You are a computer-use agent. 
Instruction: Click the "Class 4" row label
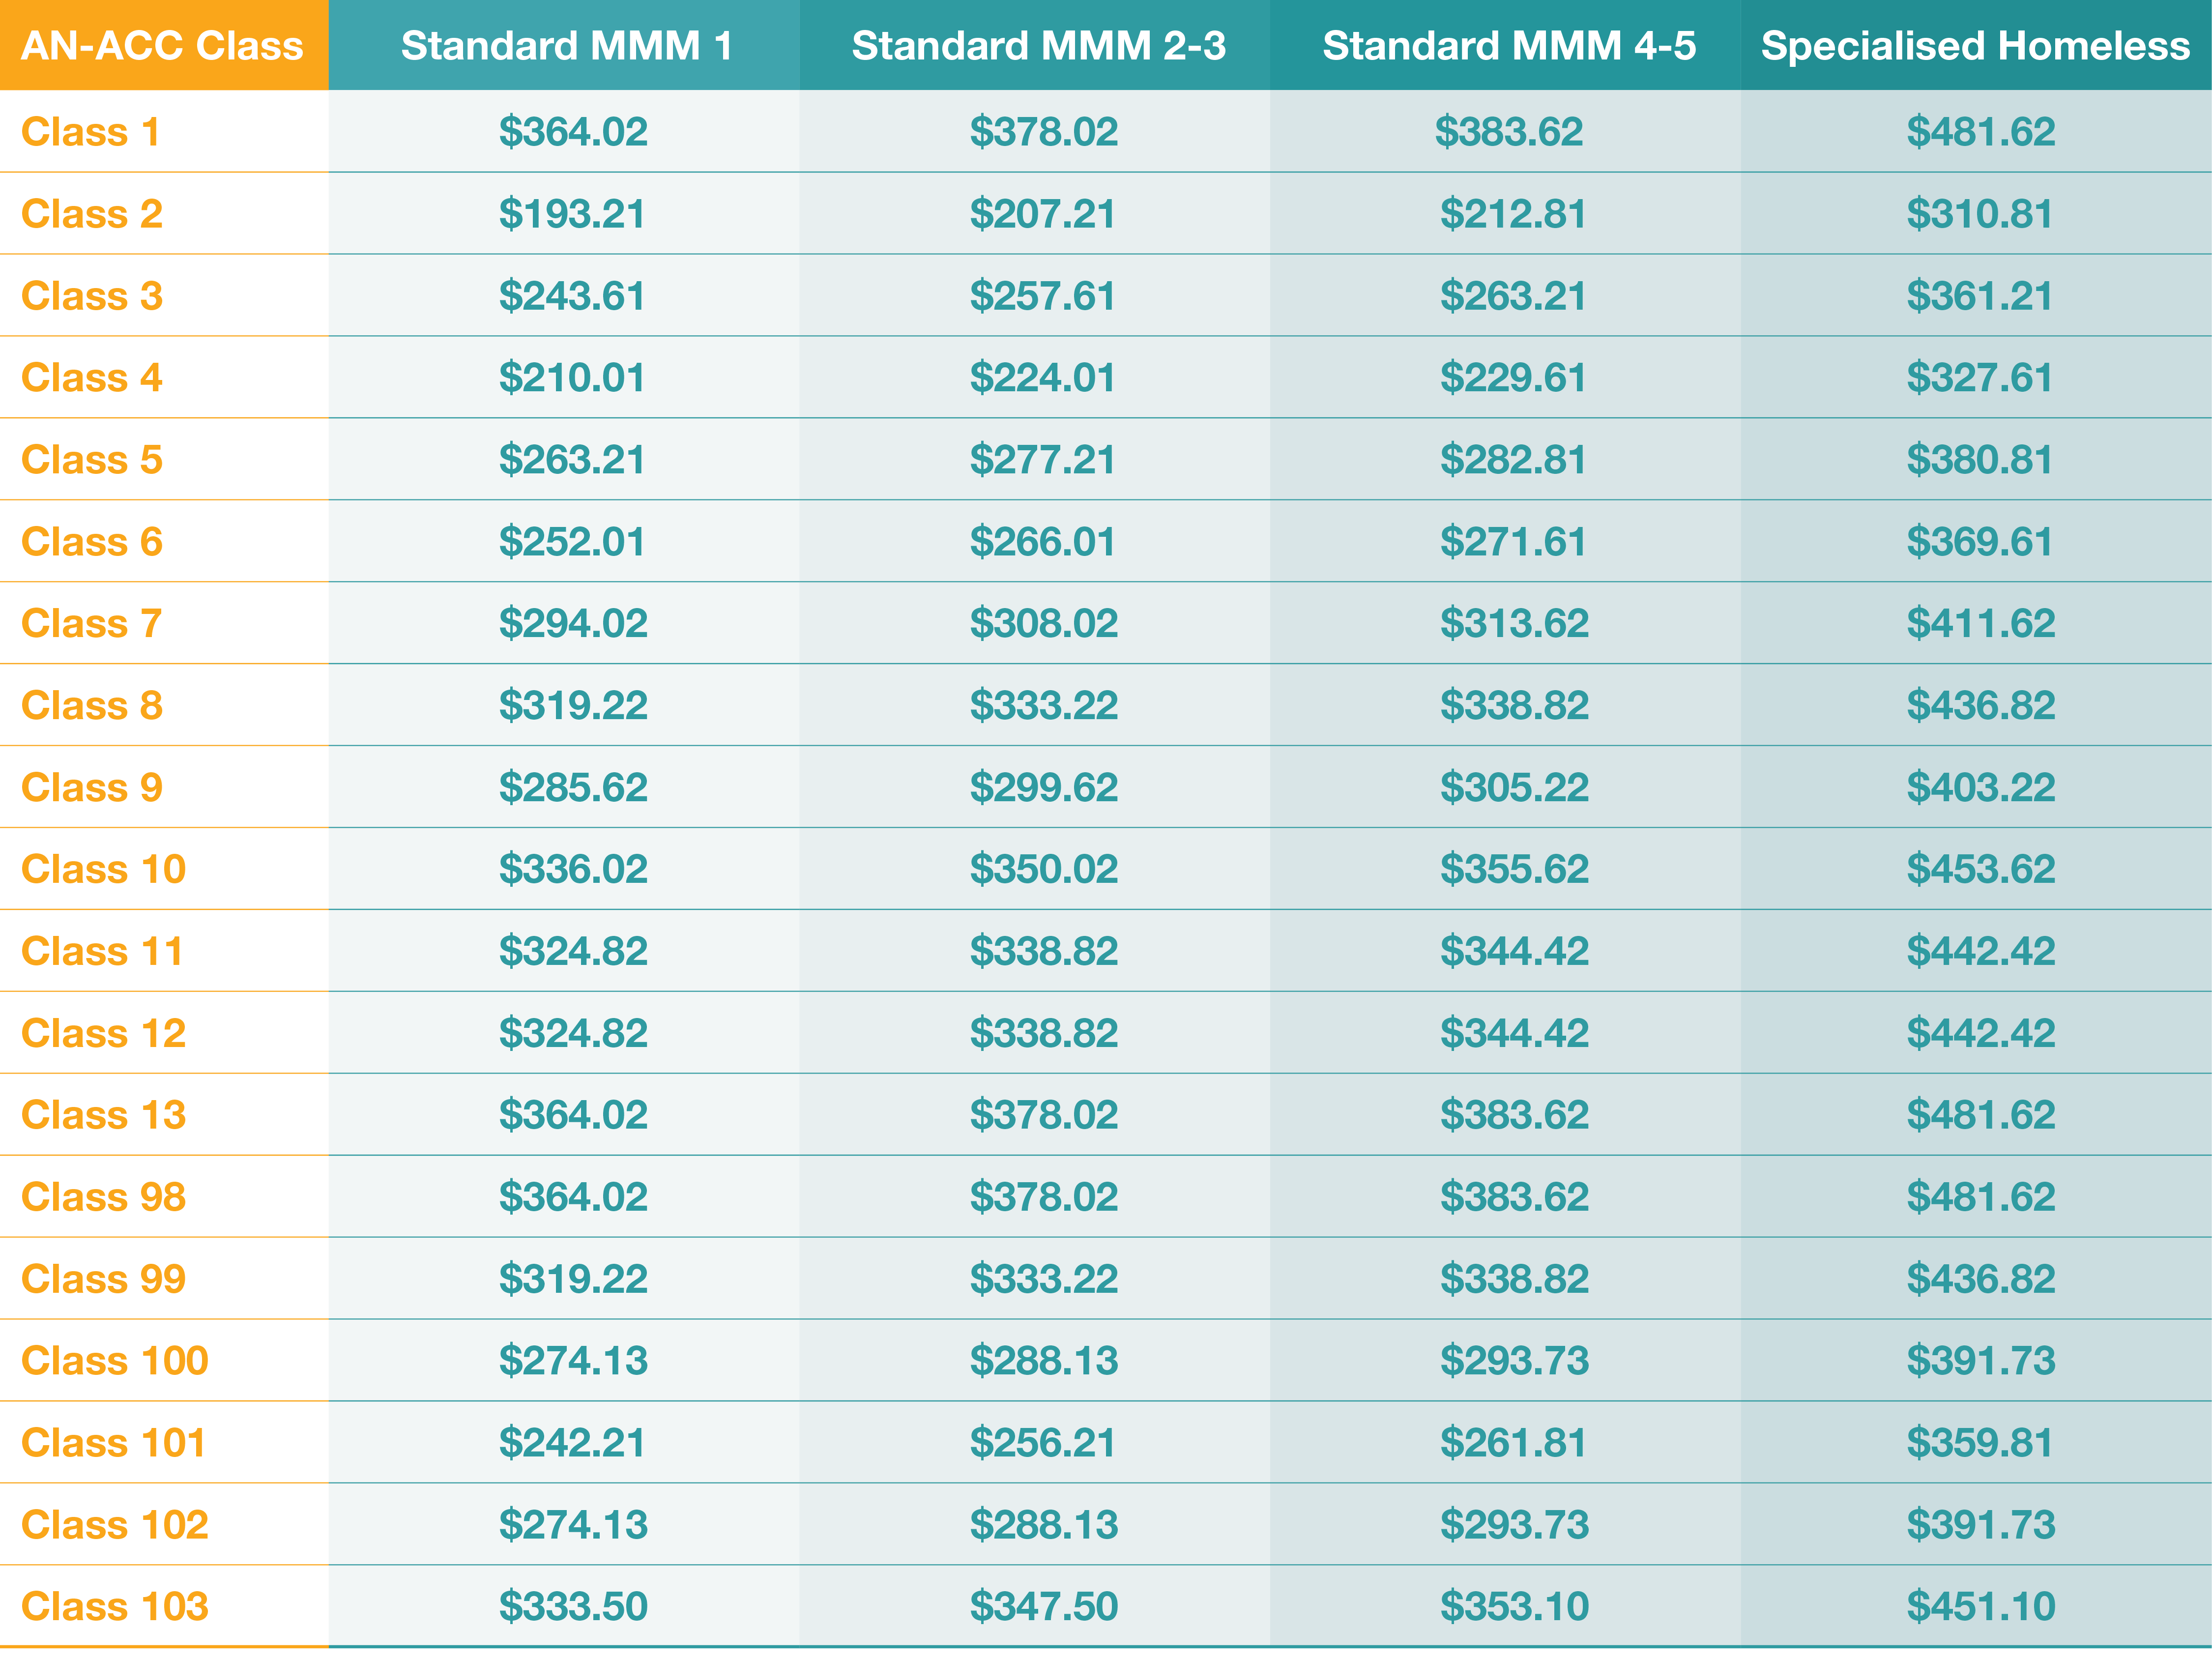92,378
